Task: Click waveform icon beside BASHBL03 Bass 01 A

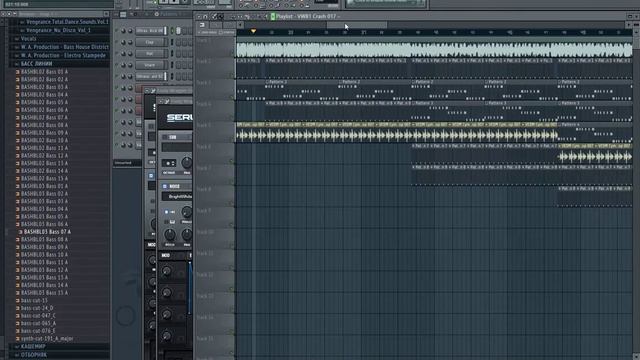Action: coord(18,186)
